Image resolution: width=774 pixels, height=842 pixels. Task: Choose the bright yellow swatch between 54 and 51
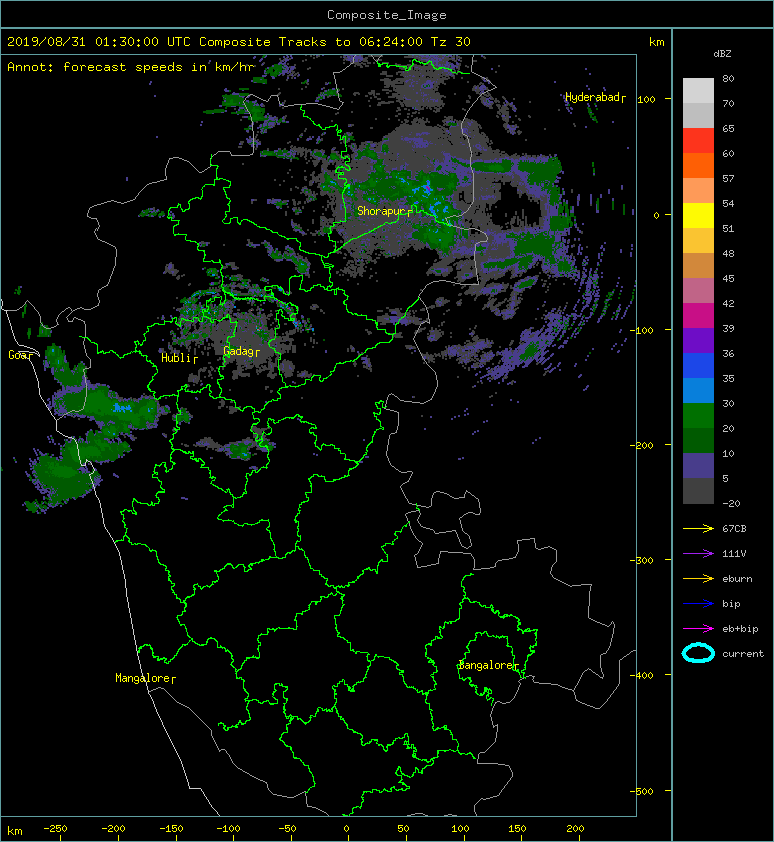698,215
